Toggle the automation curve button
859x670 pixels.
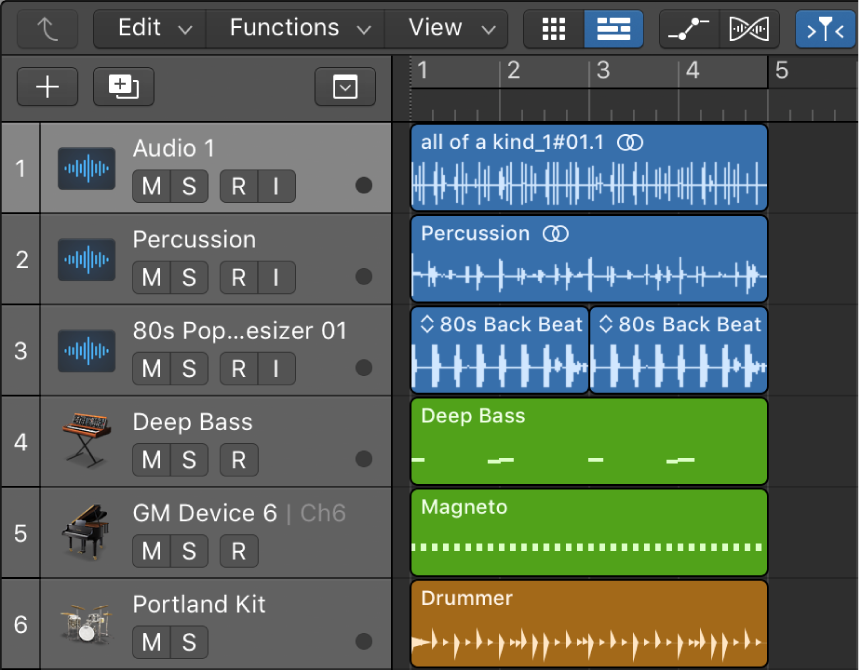coord(689,28)
